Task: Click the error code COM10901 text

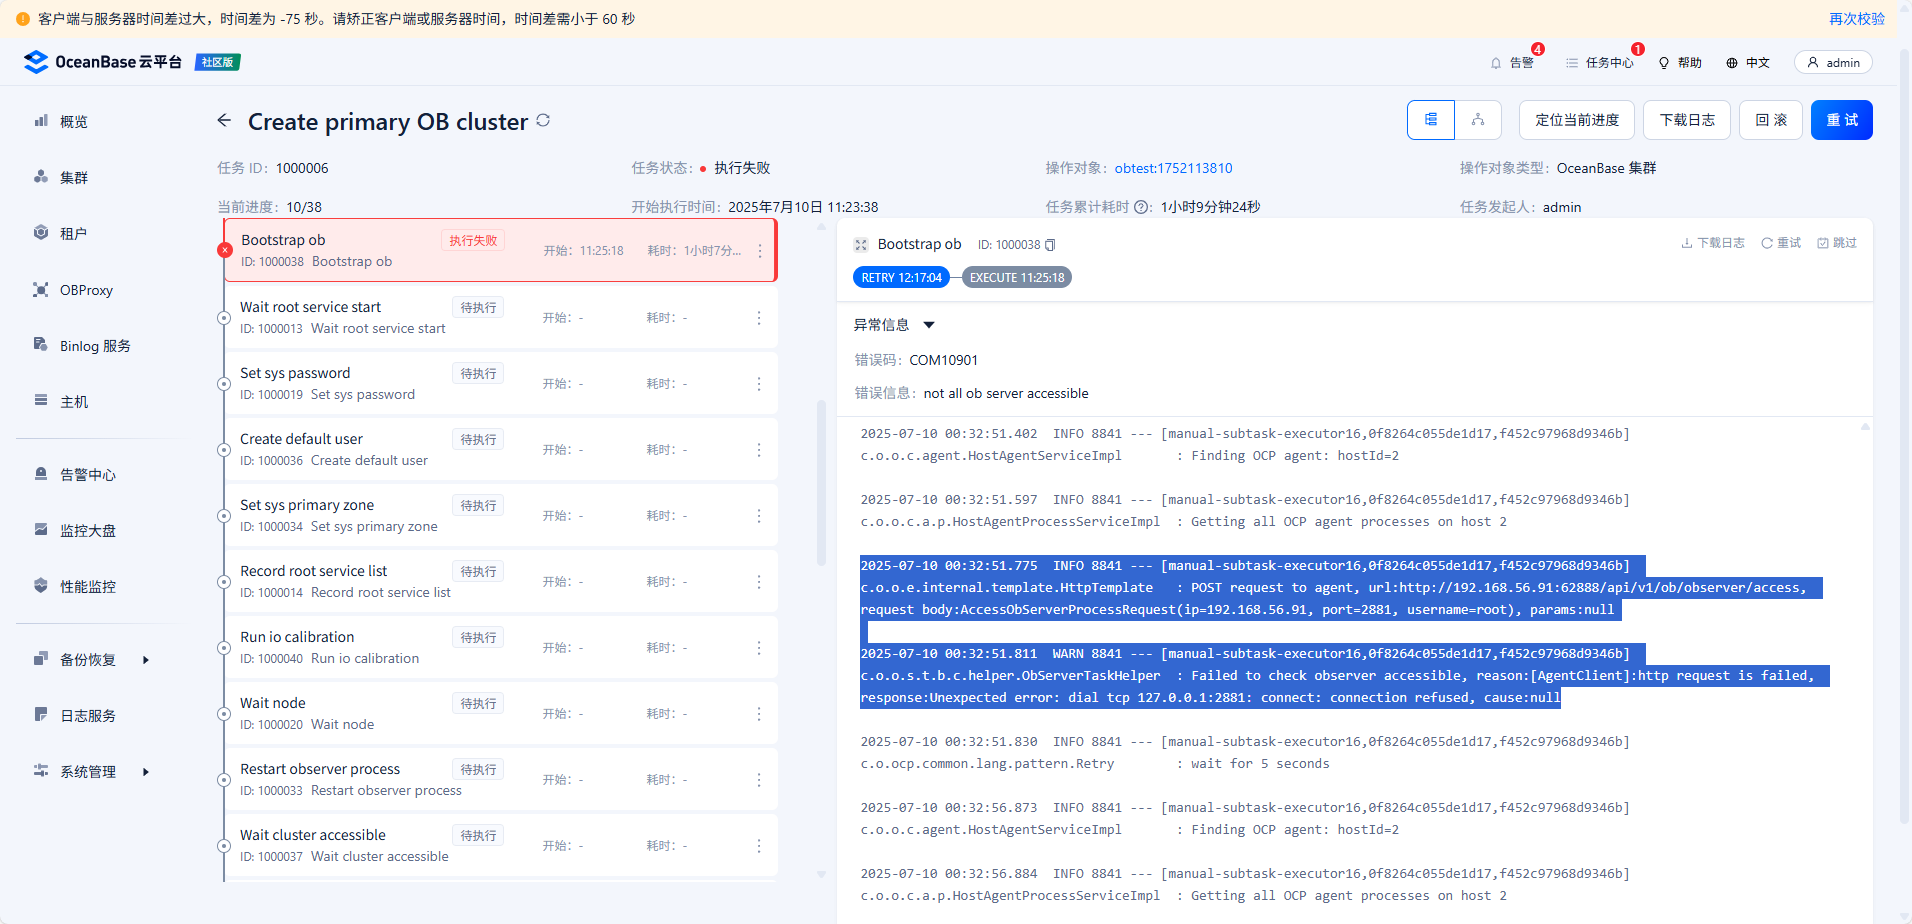Action: pyautogui.click(x=943, y=360)
